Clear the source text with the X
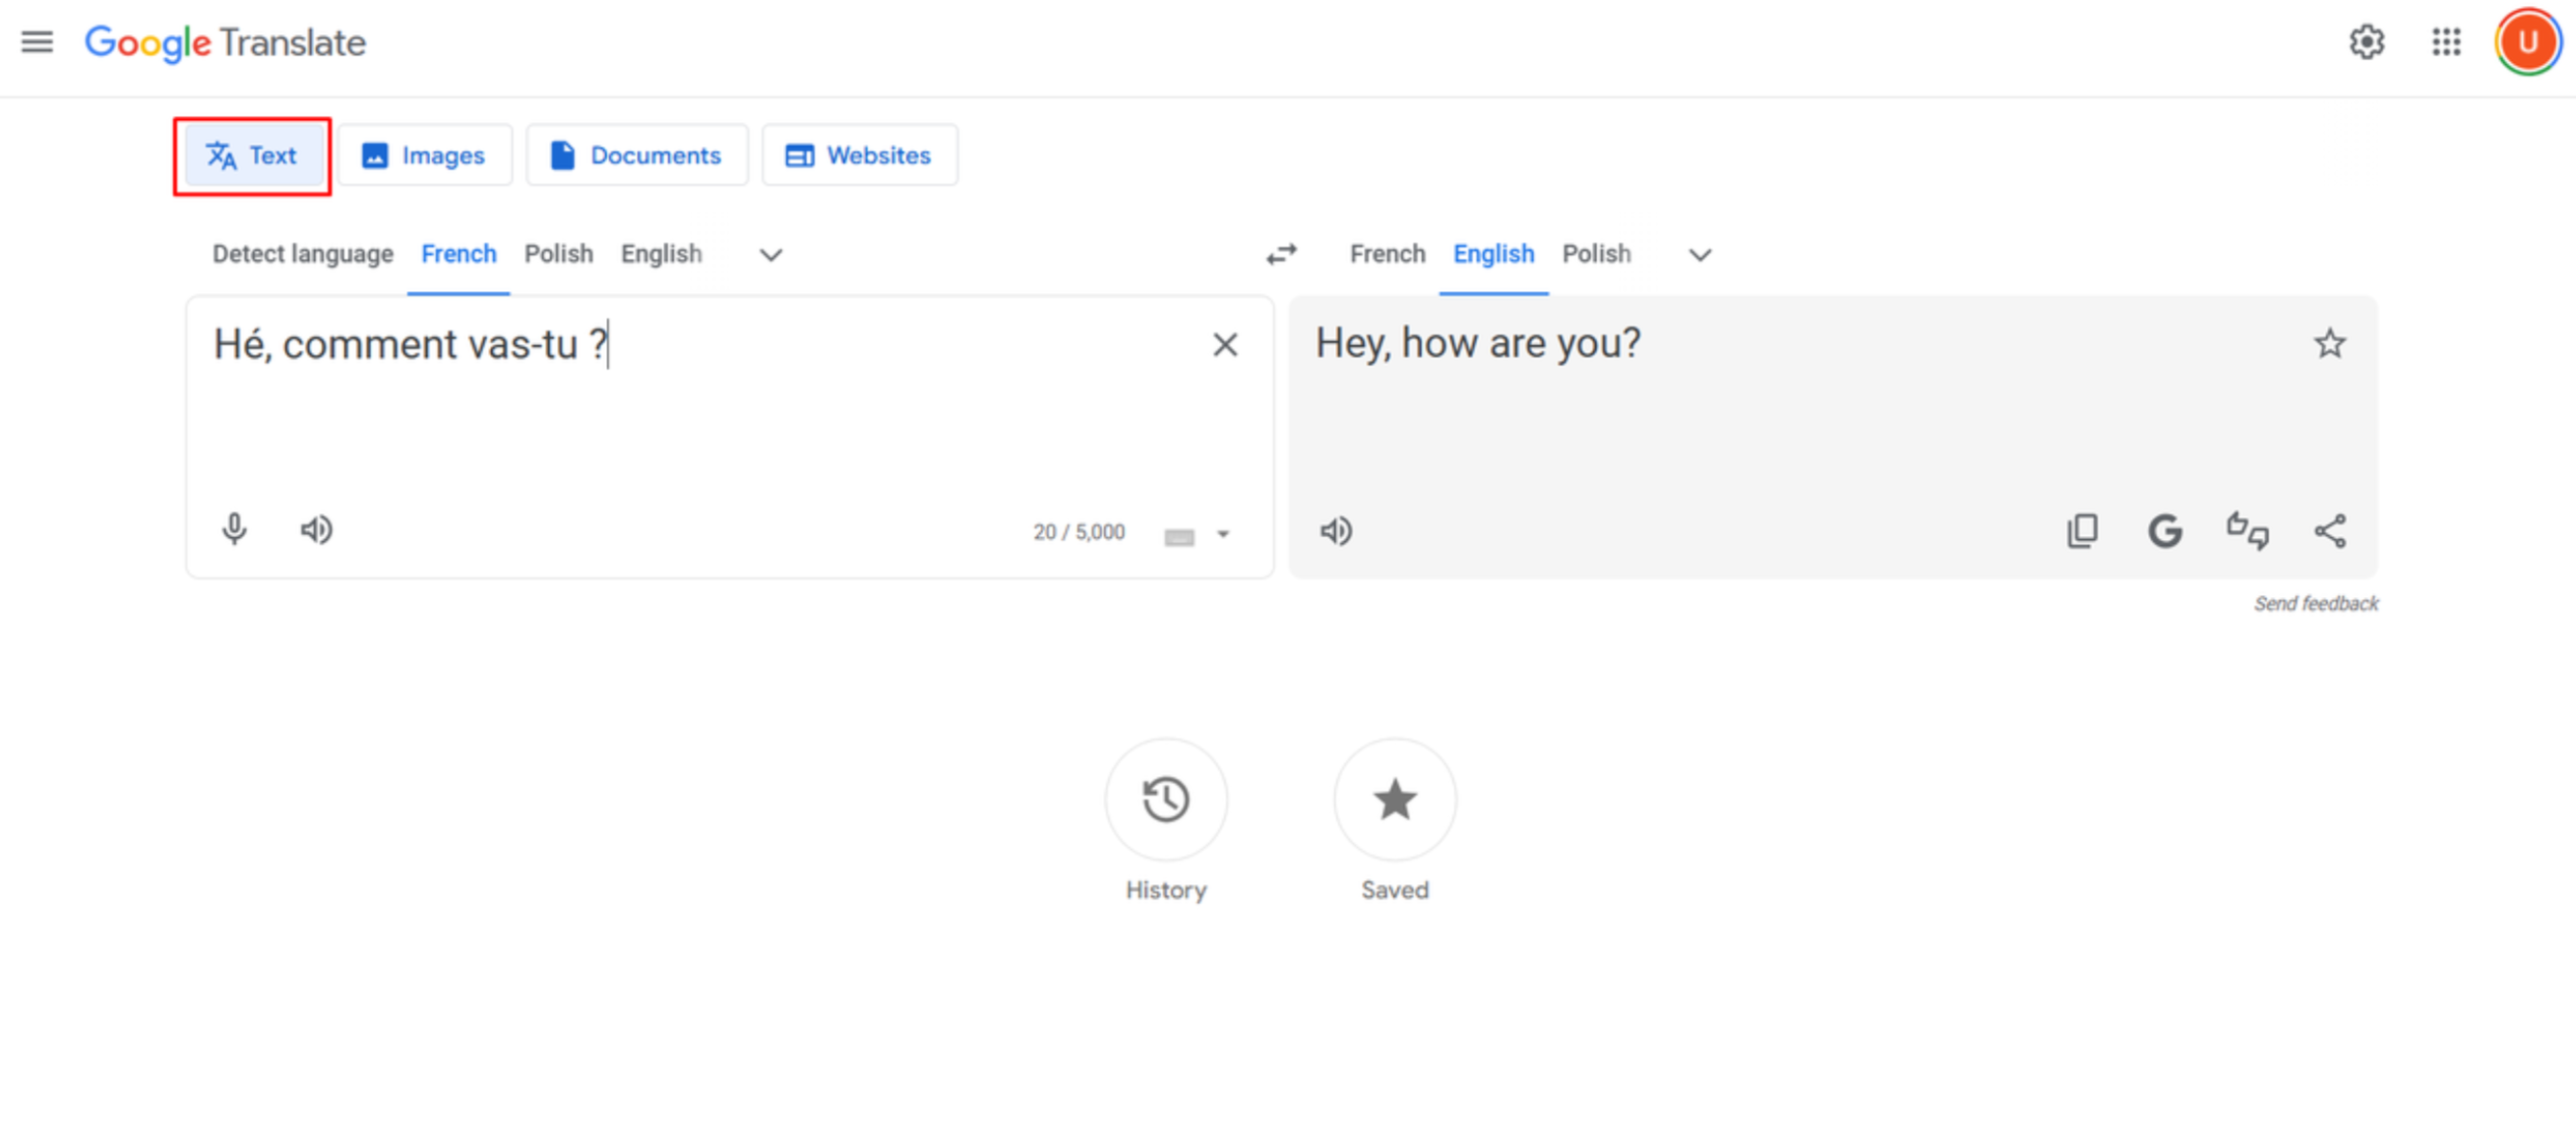 coord(1225,344)
